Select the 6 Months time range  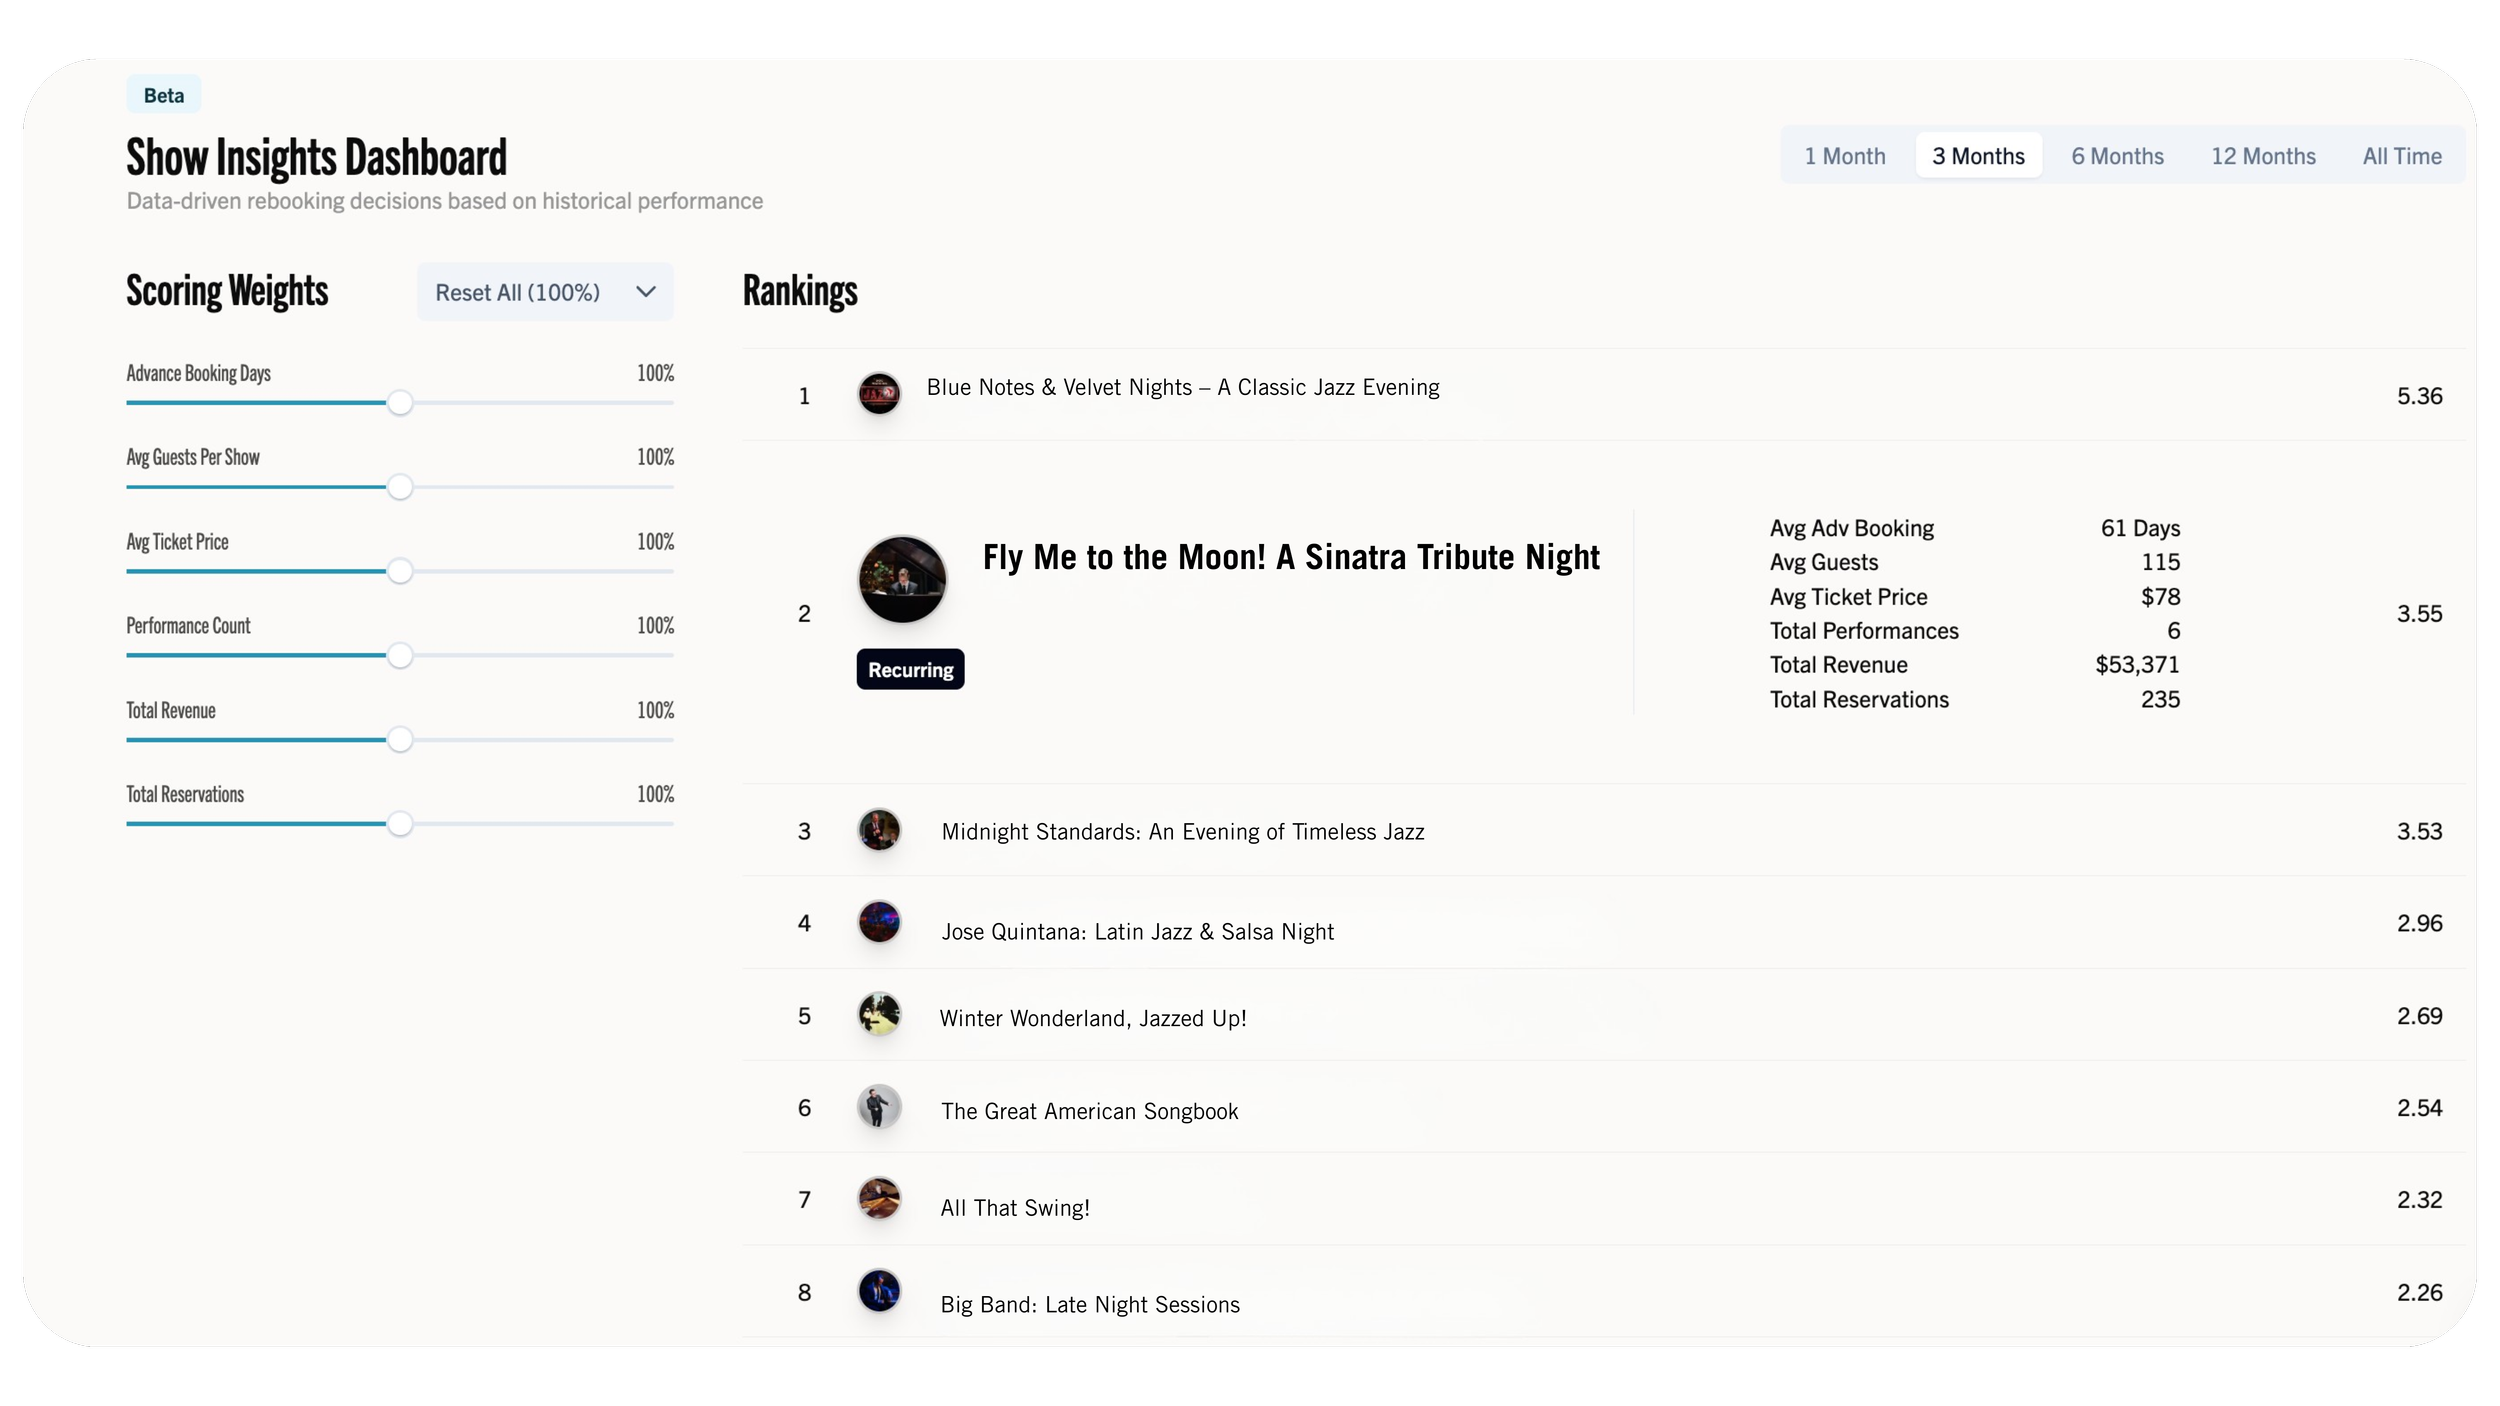coord(2117,156)
